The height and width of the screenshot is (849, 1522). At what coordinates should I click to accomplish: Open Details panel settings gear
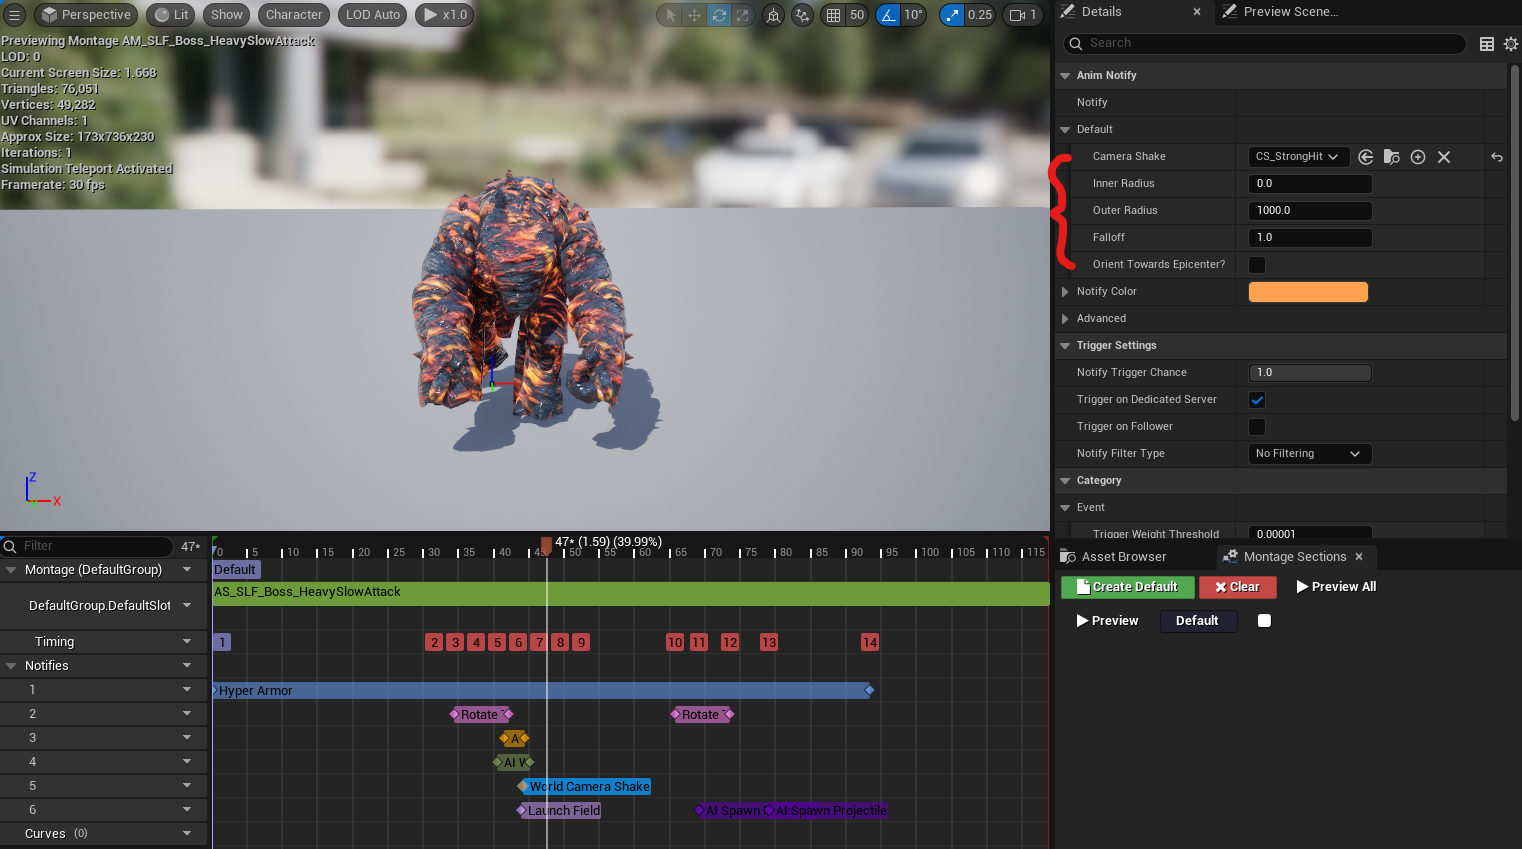[x=1510, y=44]
